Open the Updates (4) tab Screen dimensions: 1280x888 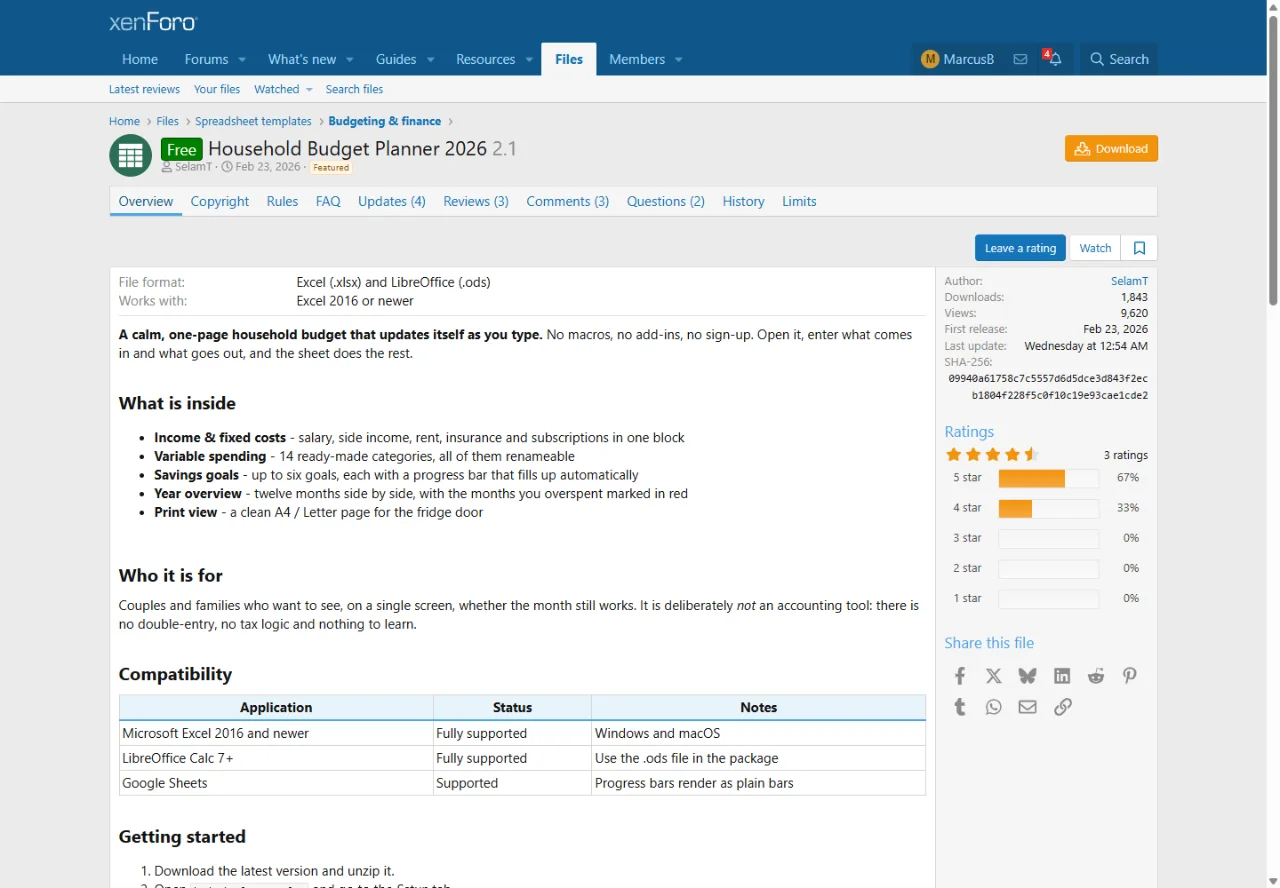coord(392,201)
